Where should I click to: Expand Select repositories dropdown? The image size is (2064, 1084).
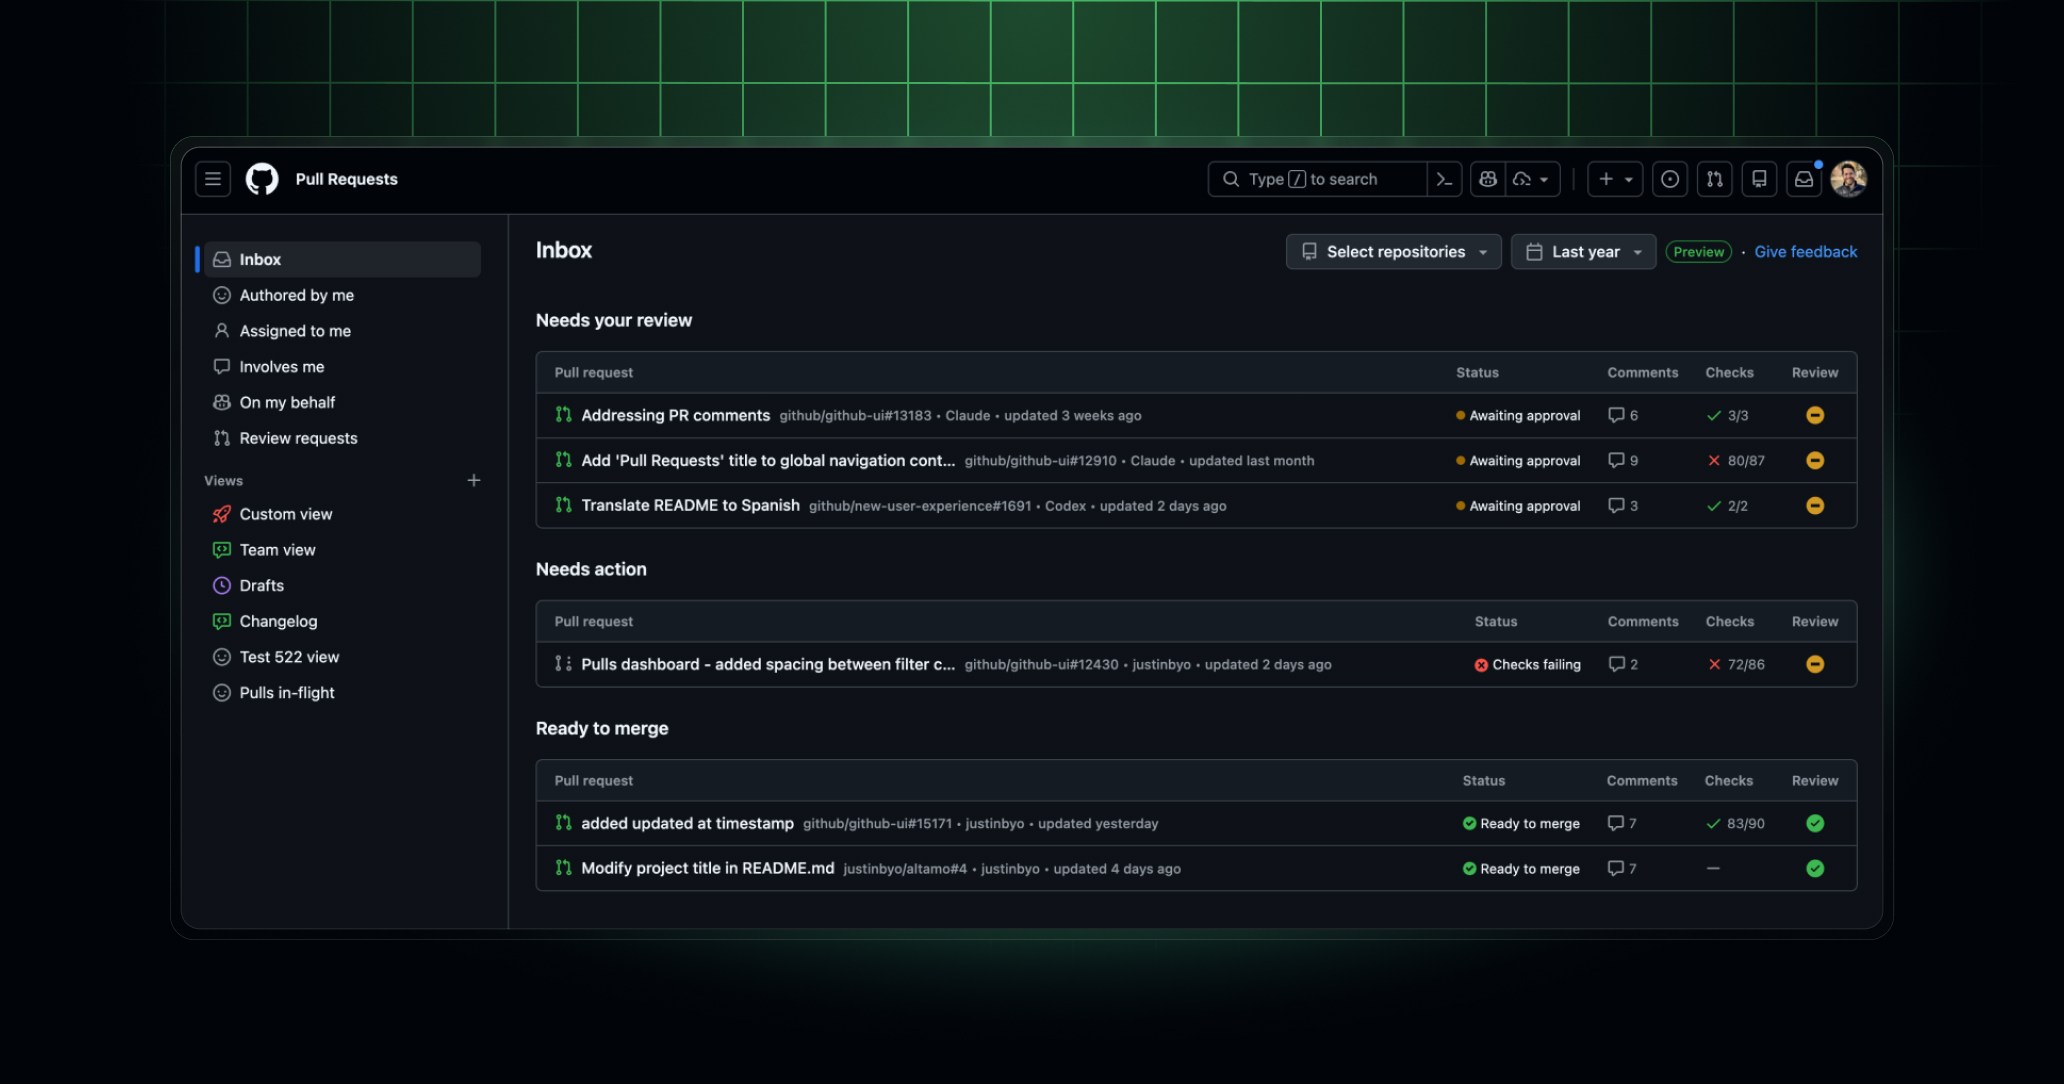coord(1393,252)
